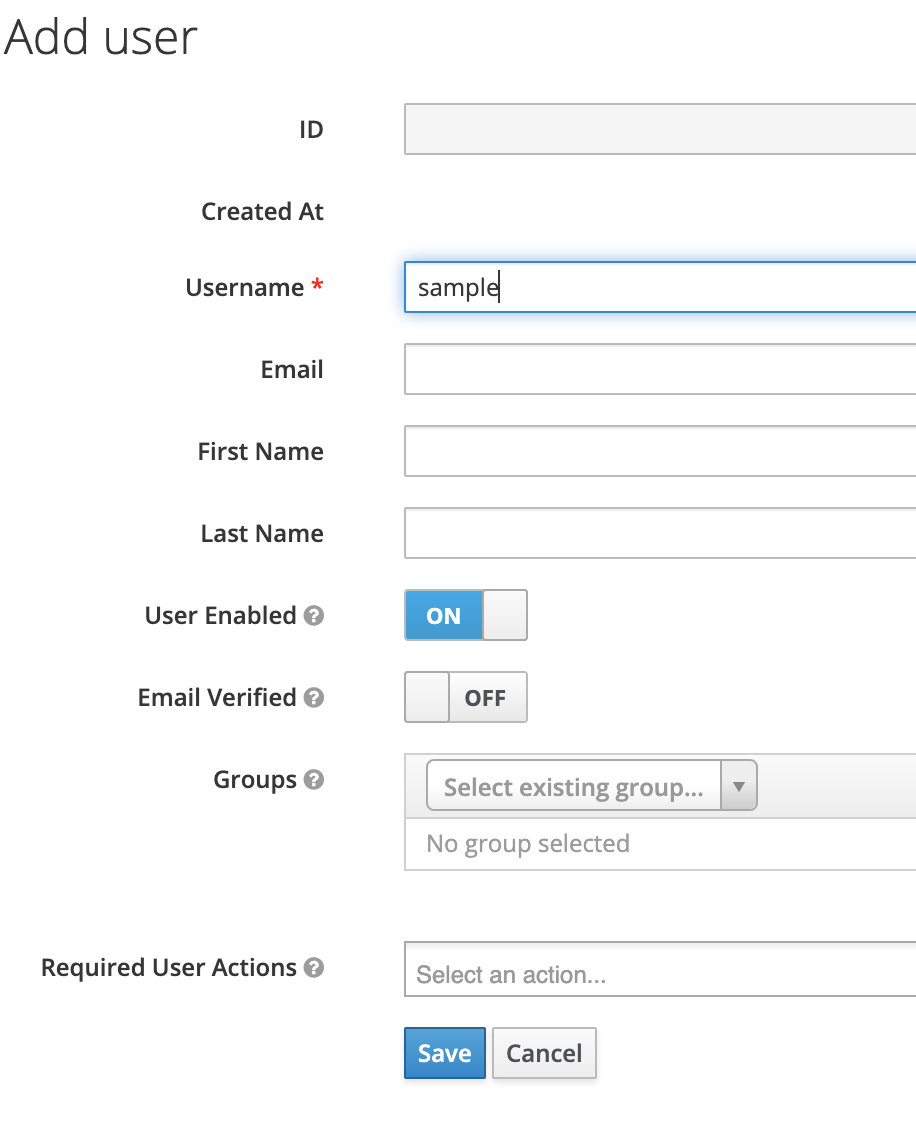
Task: Click the disabled ID field
Action: pyautogui.click(x=660, y=130)
